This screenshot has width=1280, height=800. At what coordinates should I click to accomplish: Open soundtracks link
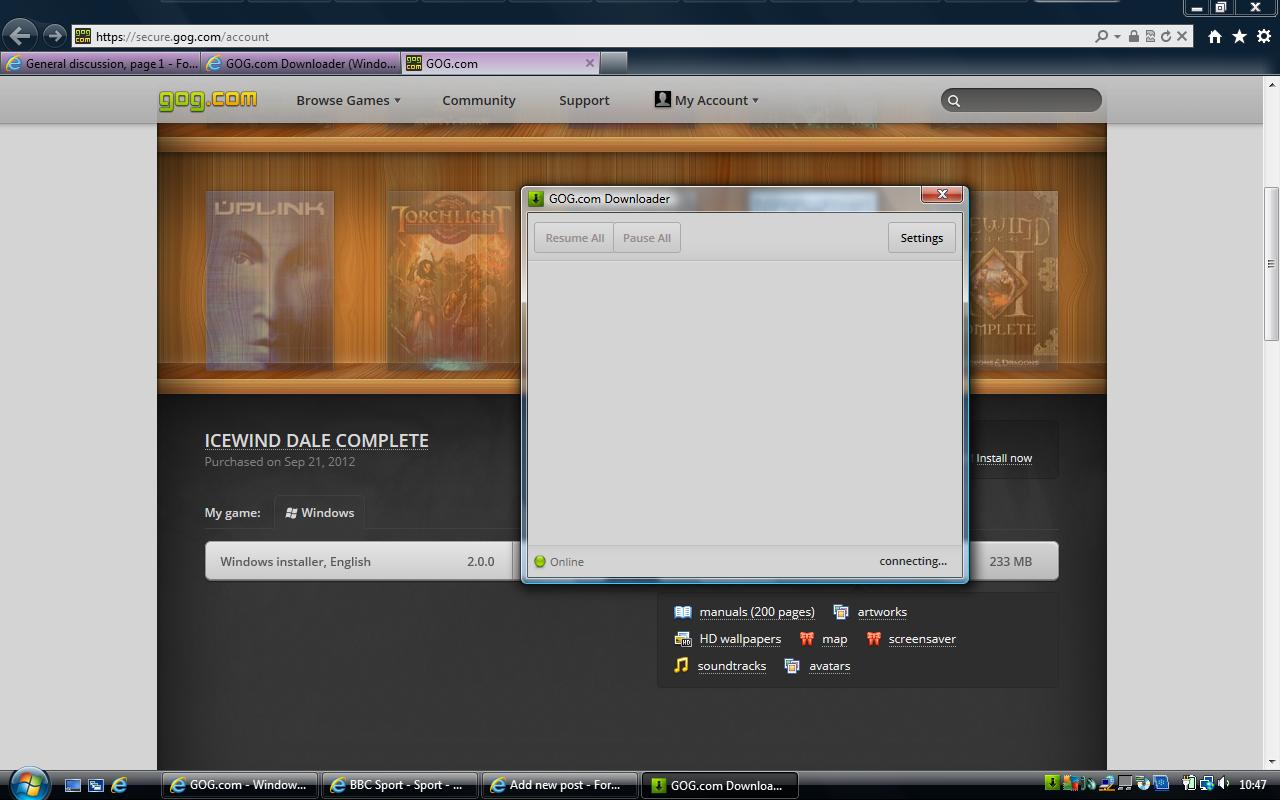(732, 666)
